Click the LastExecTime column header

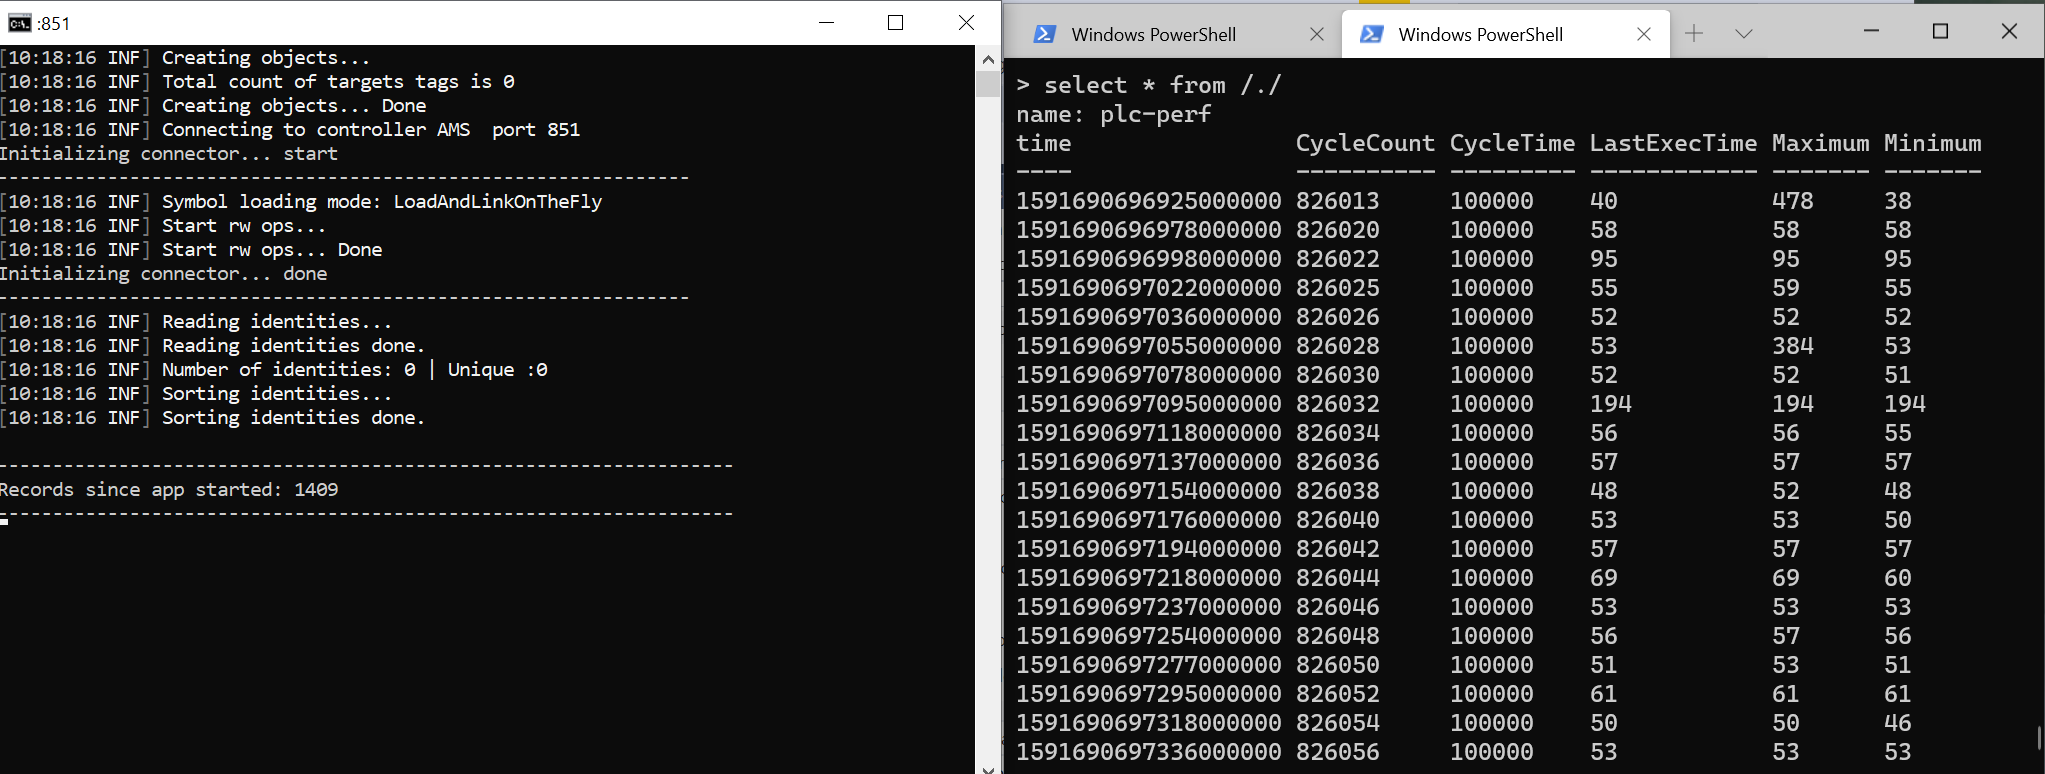(1673, 143)
